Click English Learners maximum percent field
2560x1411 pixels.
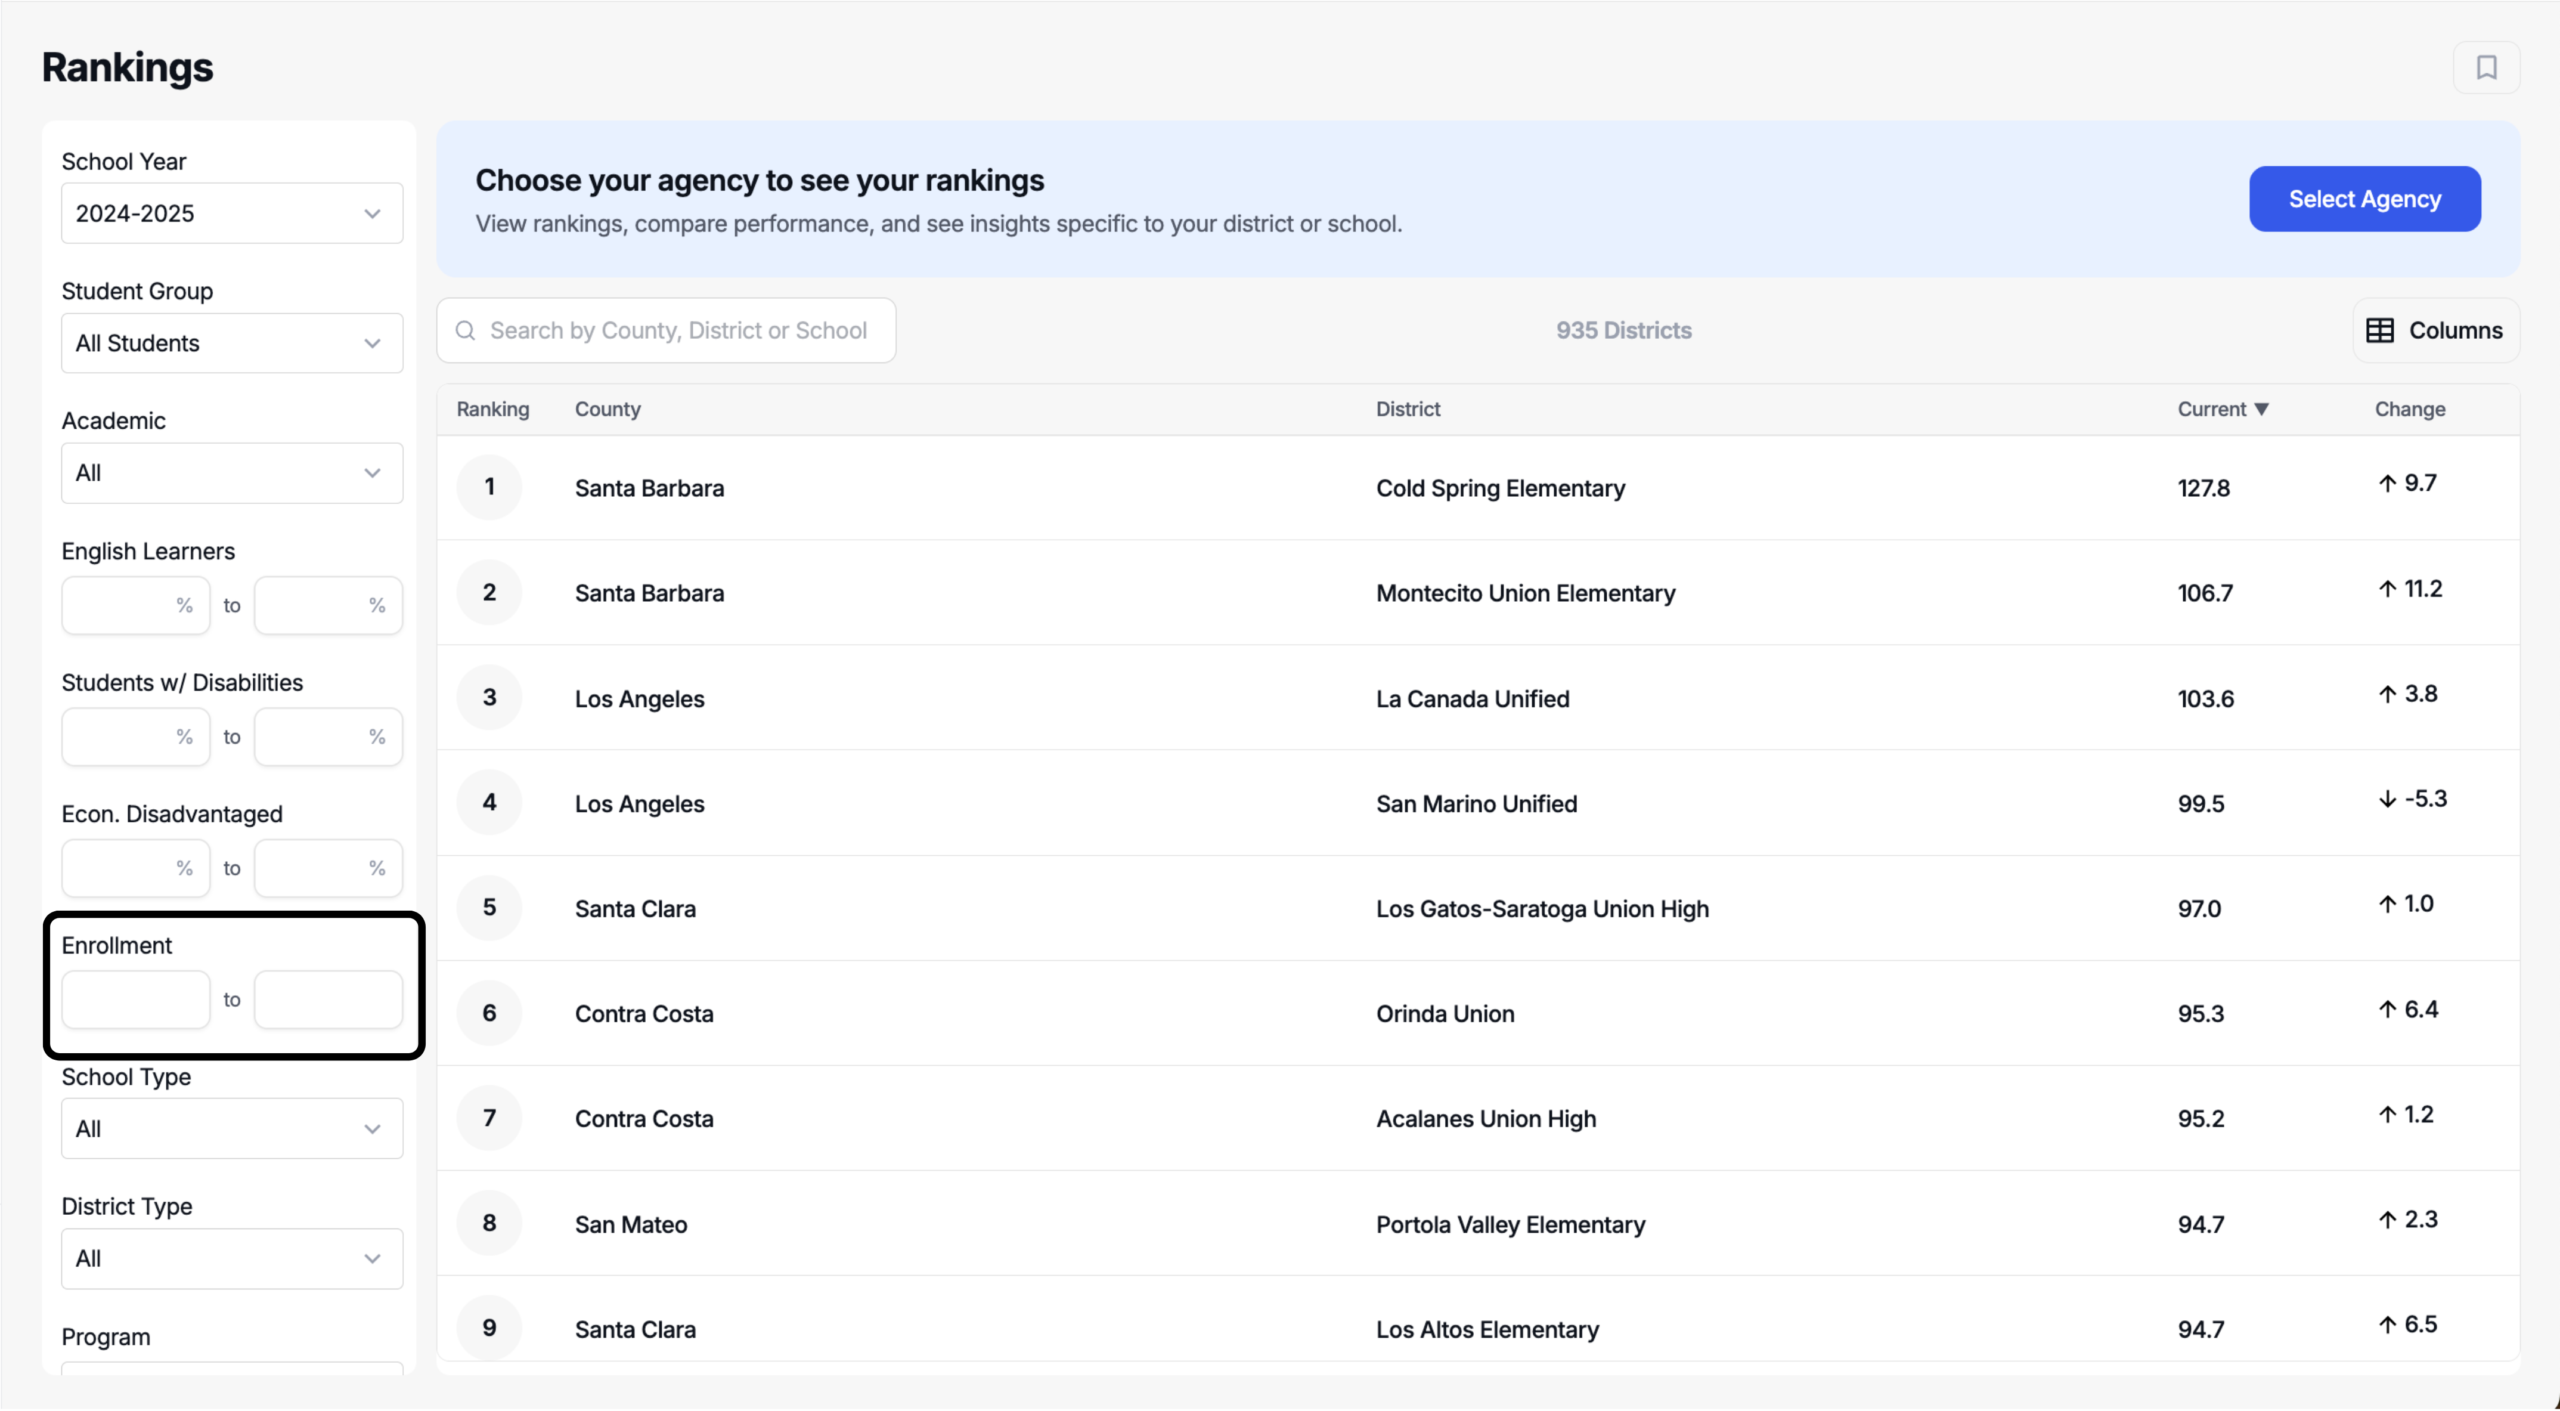click(328, 605)
